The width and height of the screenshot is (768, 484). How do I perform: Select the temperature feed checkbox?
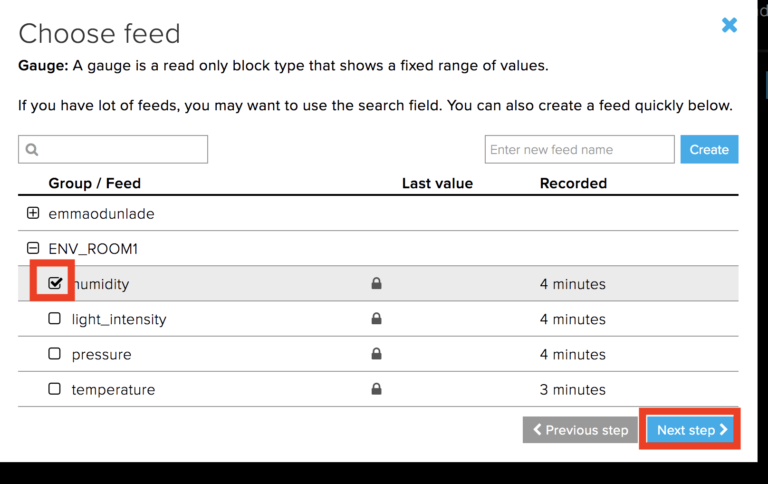(55, 389)
